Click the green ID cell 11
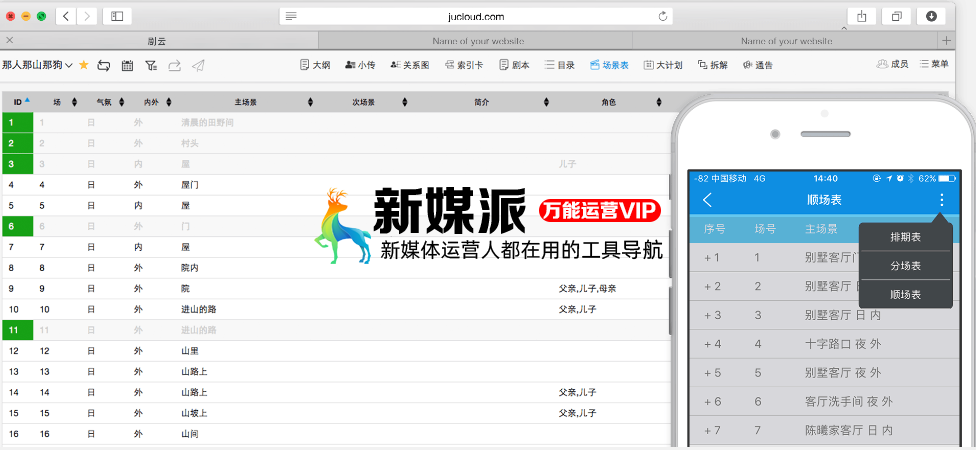 [x=17, y=330]
